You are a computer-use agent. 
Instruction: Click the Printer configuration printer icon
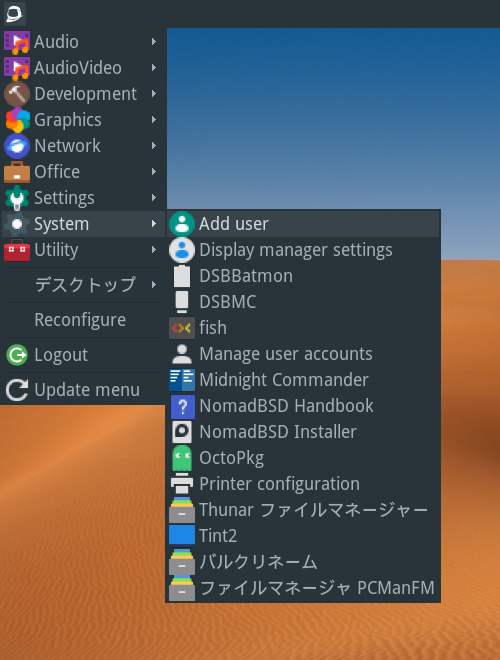click(182, 484)
